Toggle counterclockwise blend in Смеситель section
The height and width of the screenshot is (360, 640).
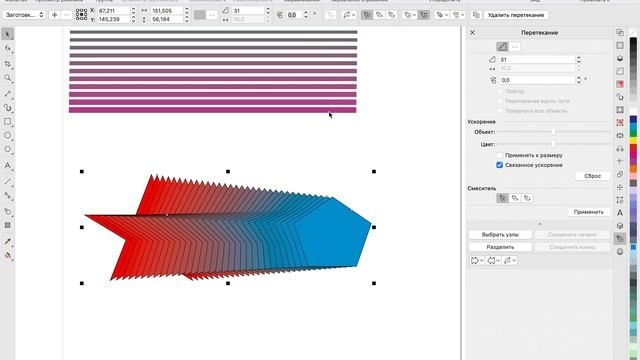click(527, 198)
